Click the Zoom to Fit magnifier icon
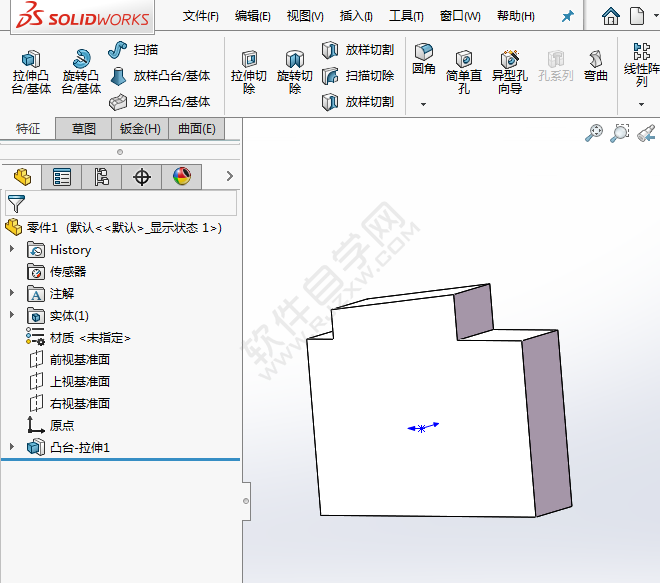660x583 pixels. (x=594, y=133)
